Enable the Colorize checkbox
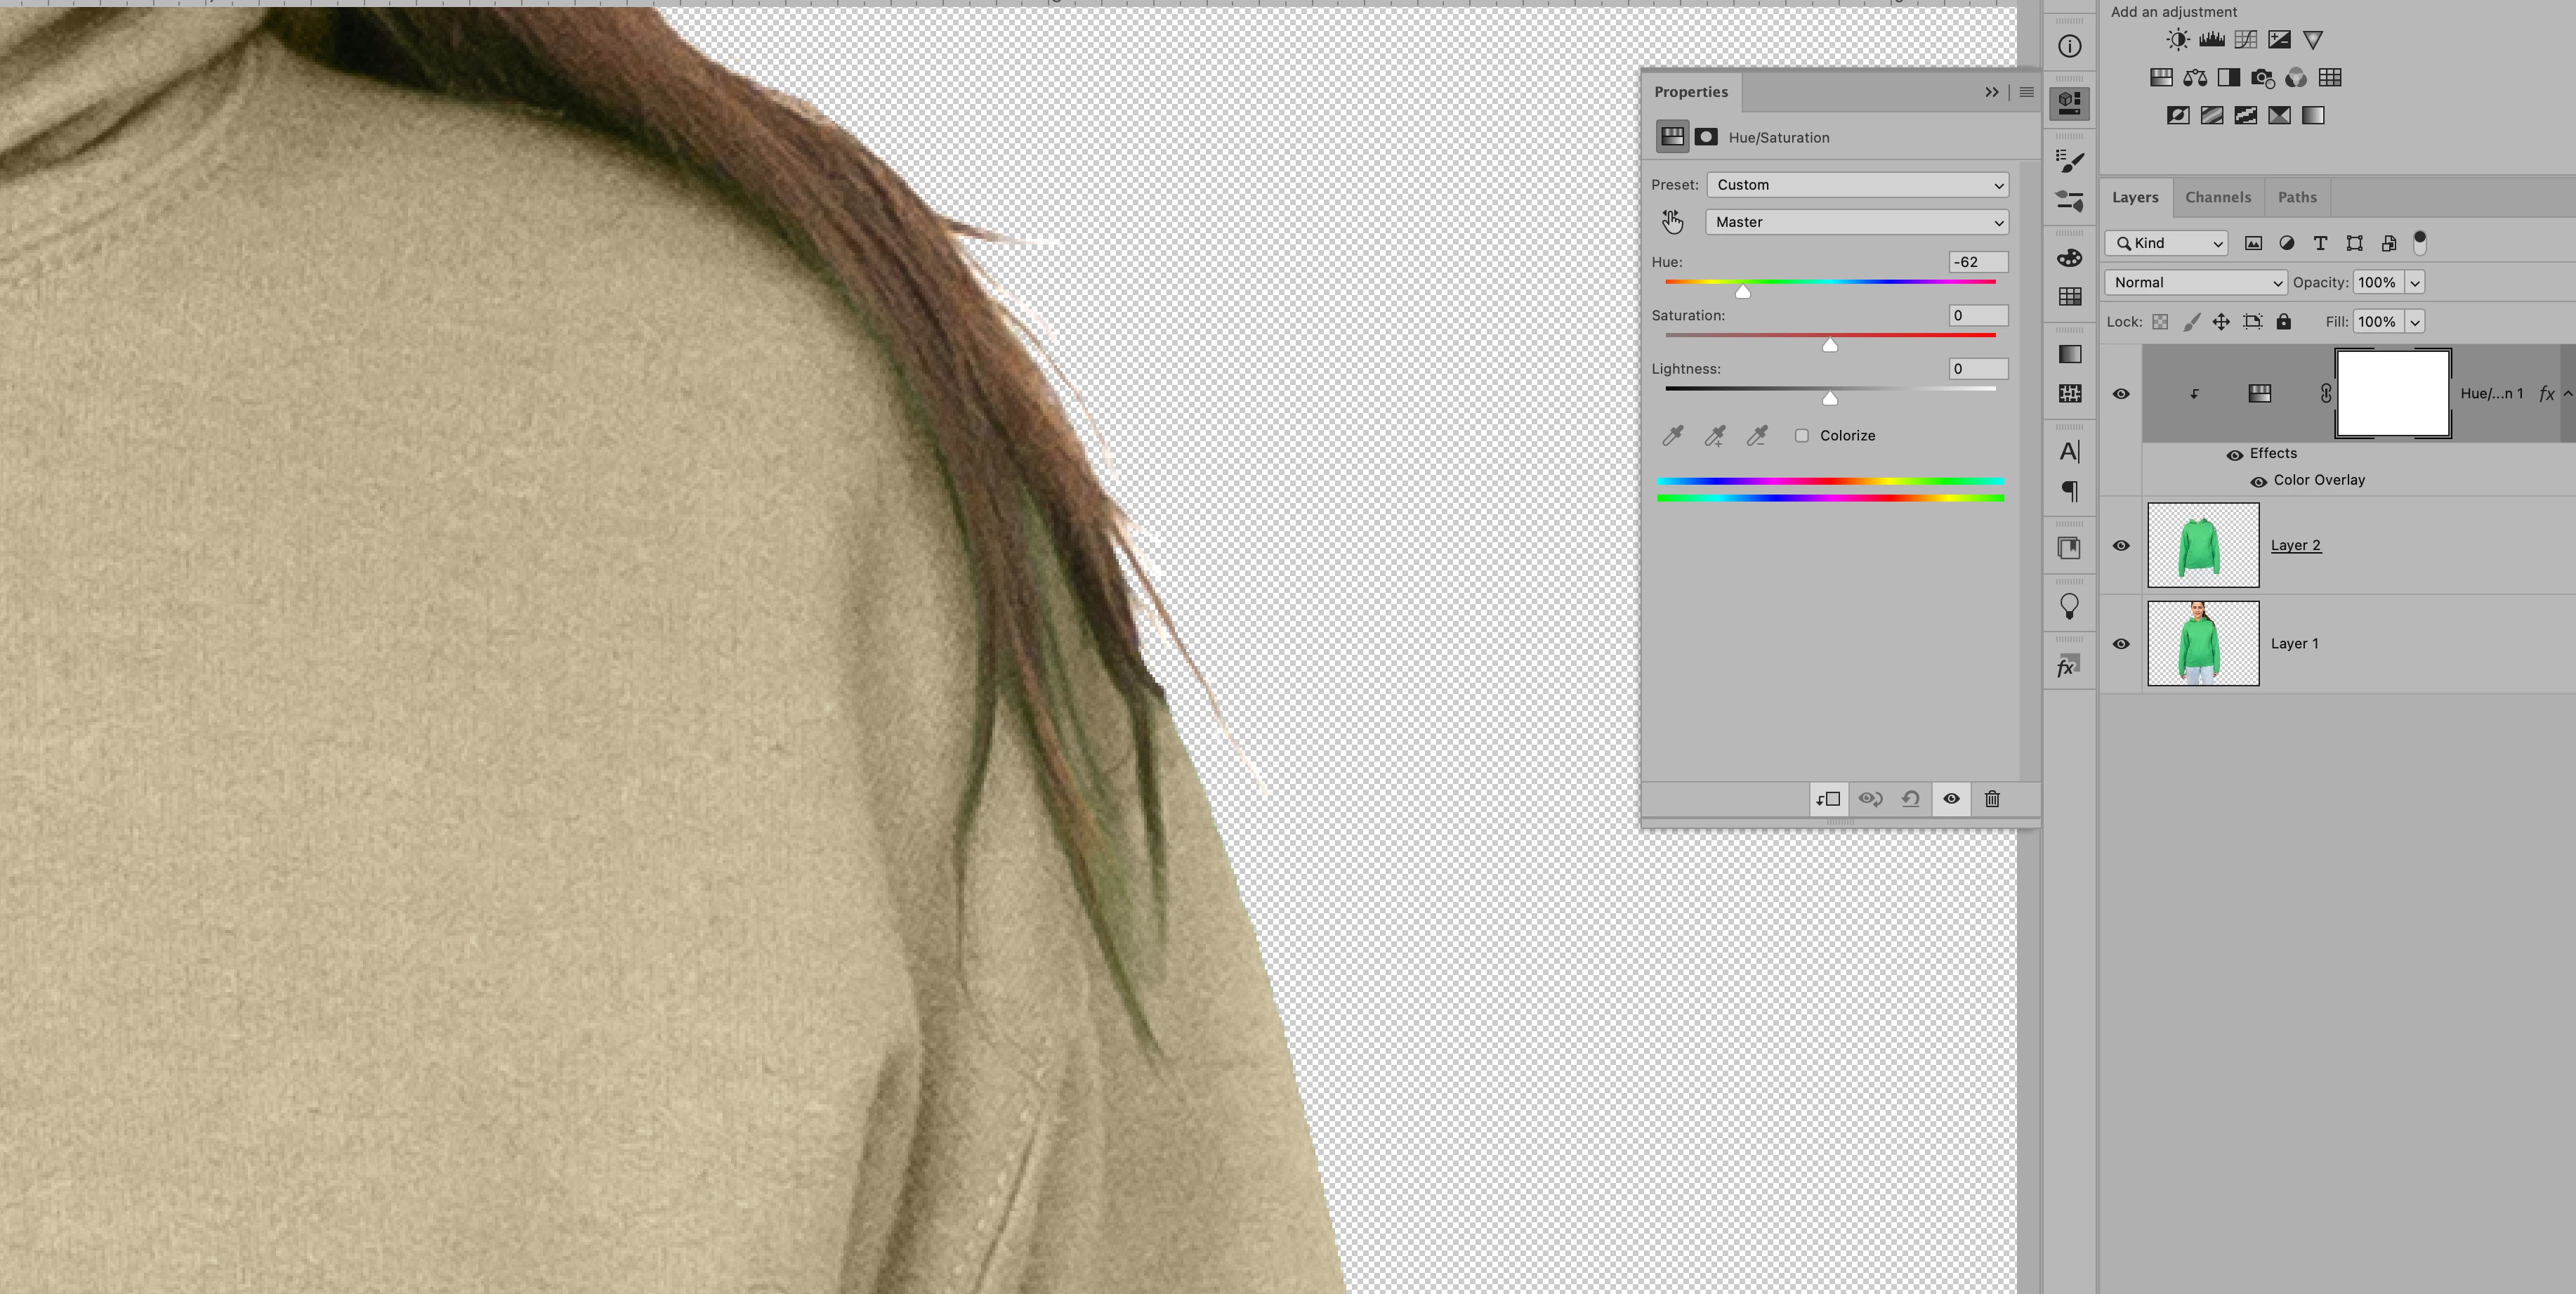 click(x=1801, y=436)
